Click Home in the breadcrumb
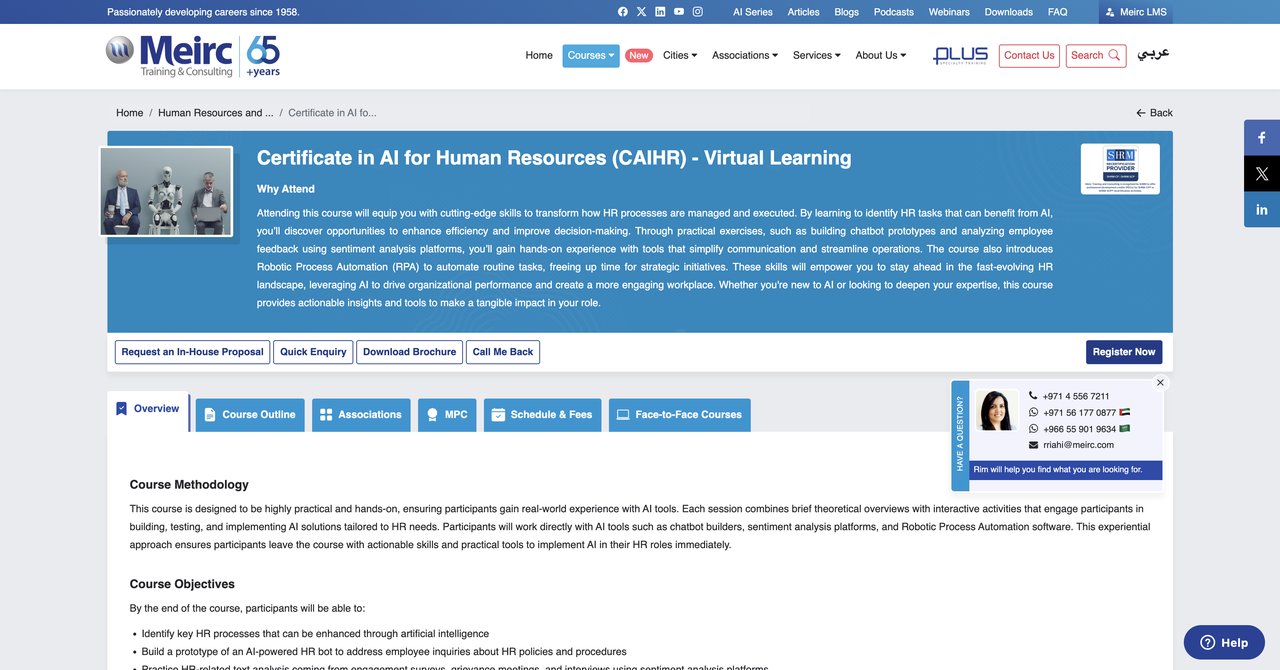Viewport: 1280px width, 670px height. pyautogui.click(x=129, y=113)
